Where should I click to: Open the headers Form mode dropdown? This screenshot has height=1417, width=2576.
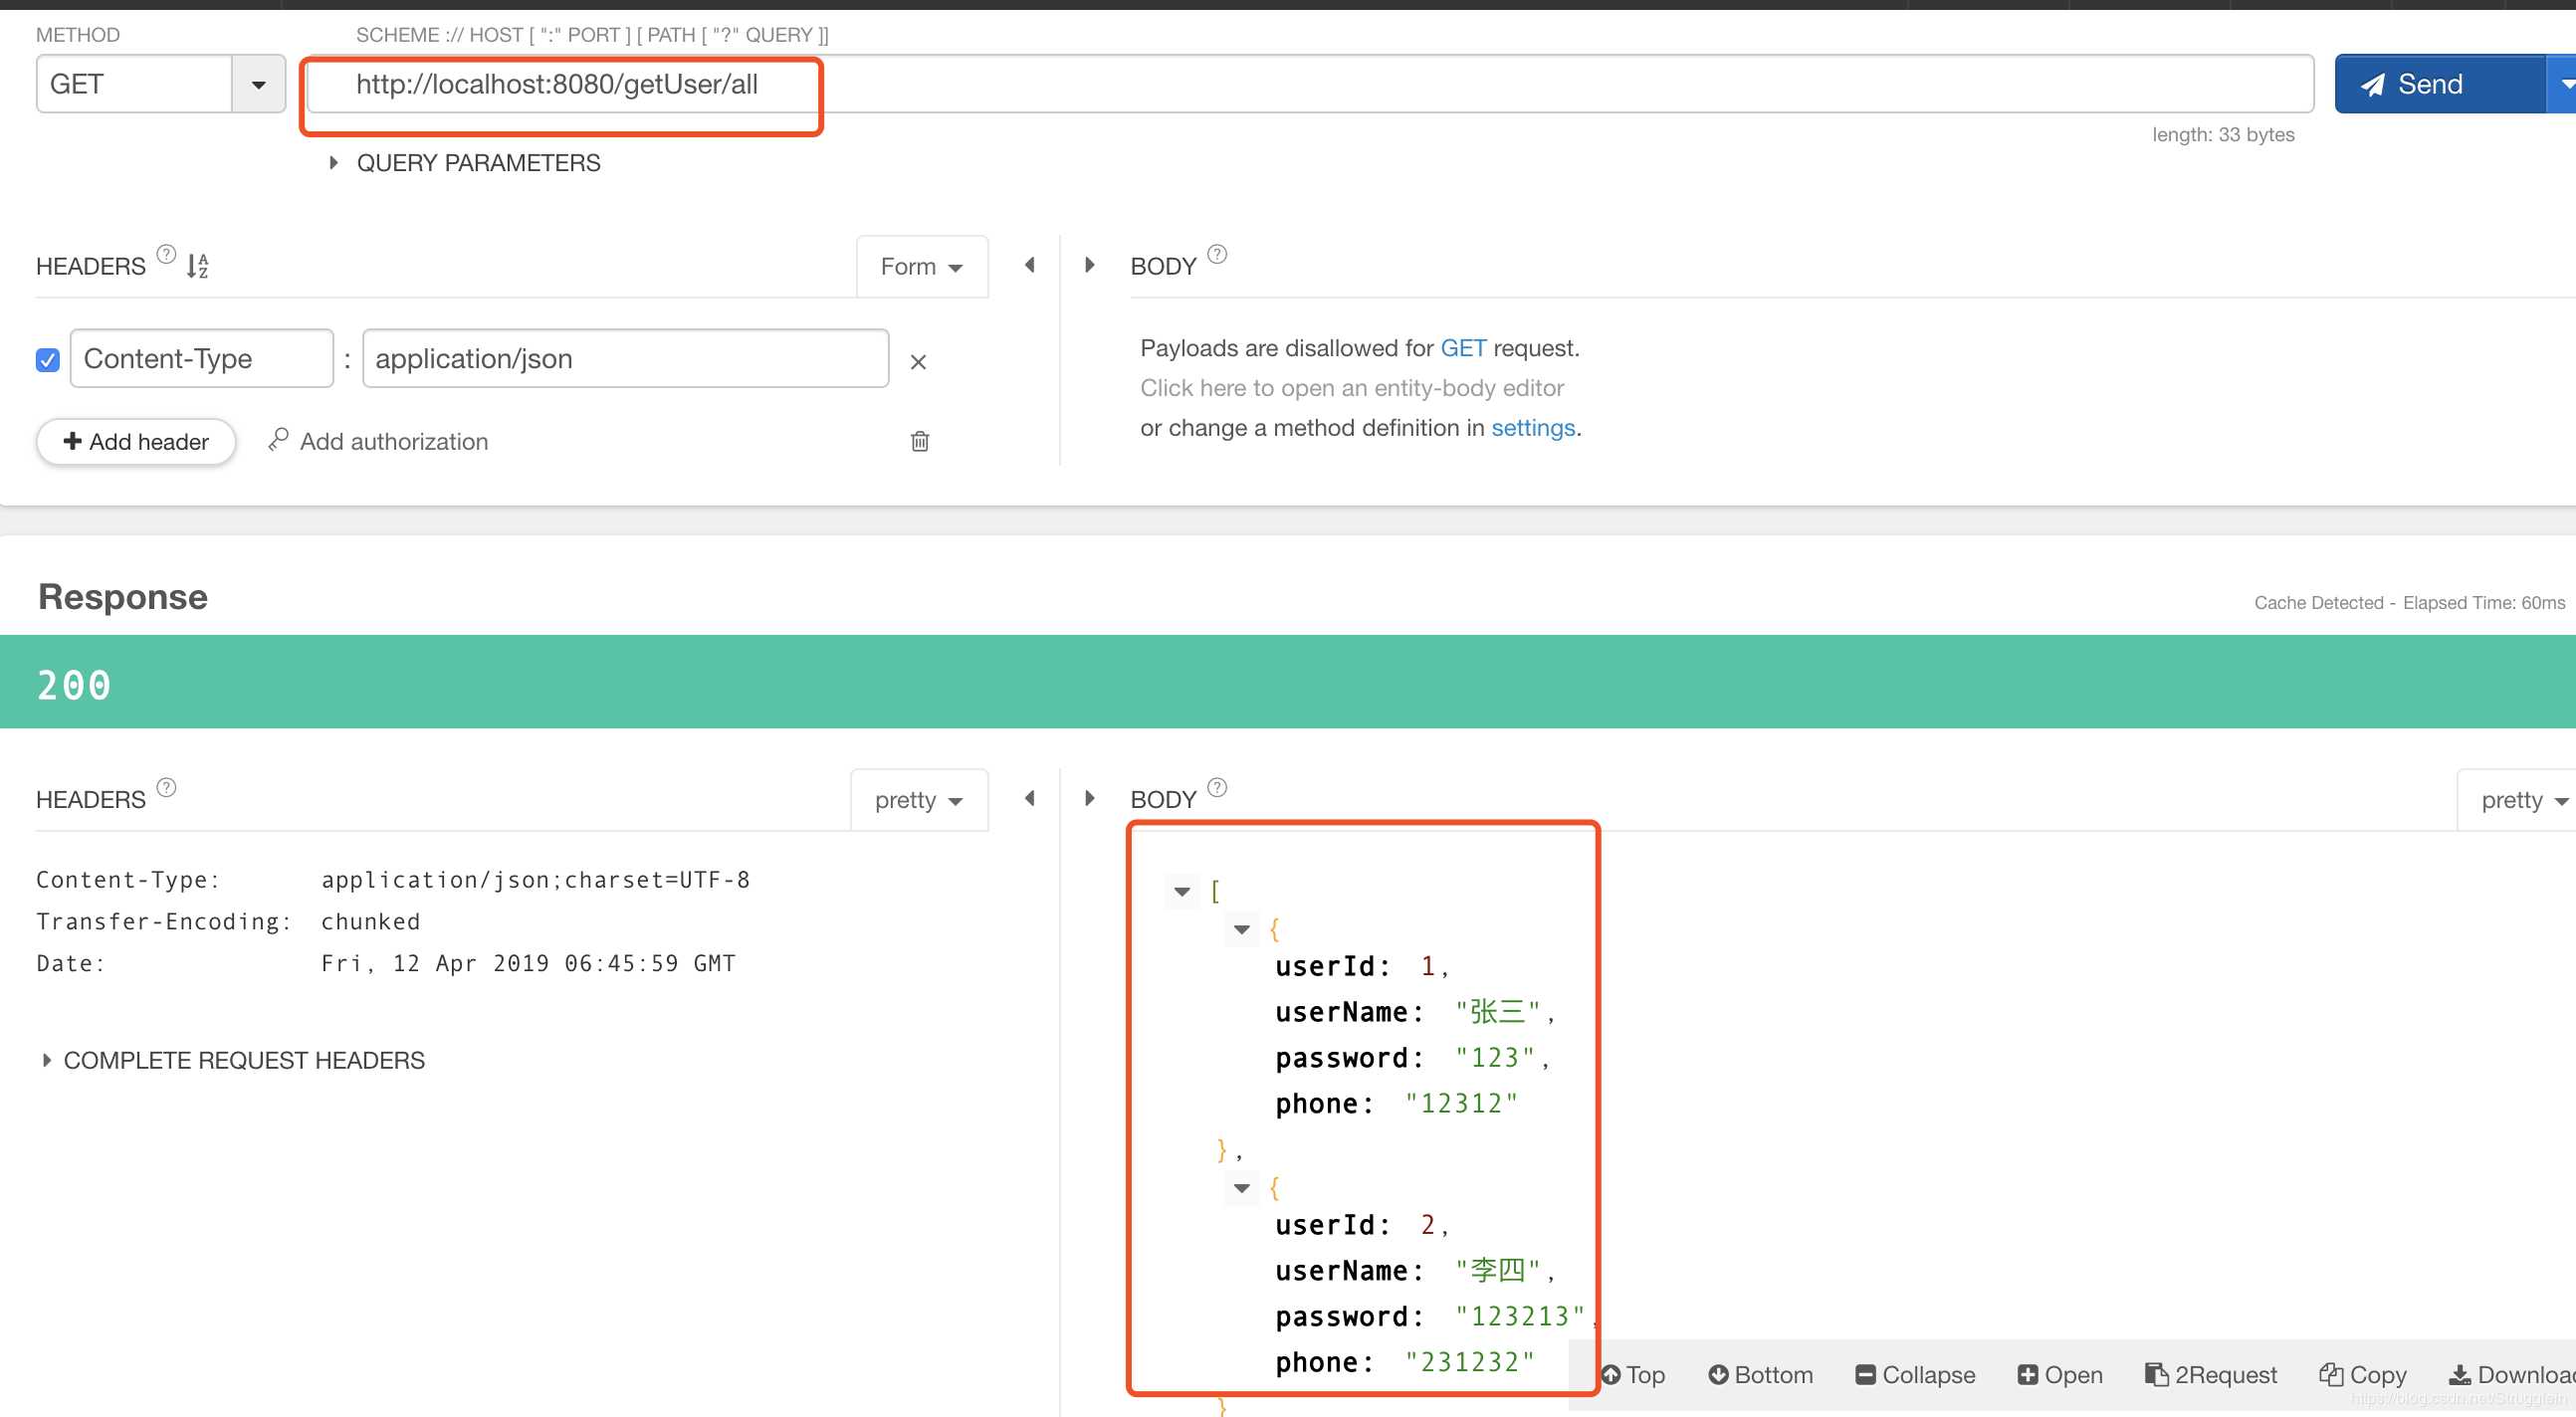point(922,267)
